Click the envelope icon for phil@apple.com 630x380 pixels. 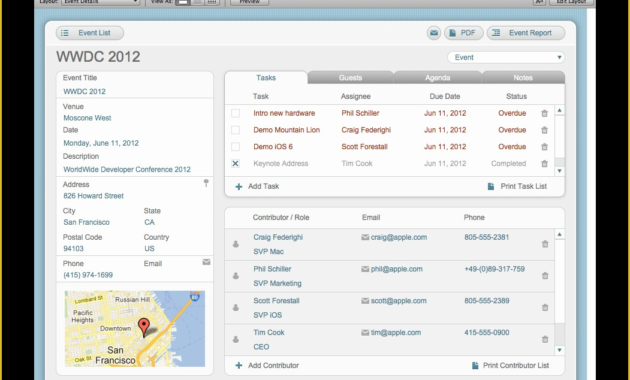(365, 269)
